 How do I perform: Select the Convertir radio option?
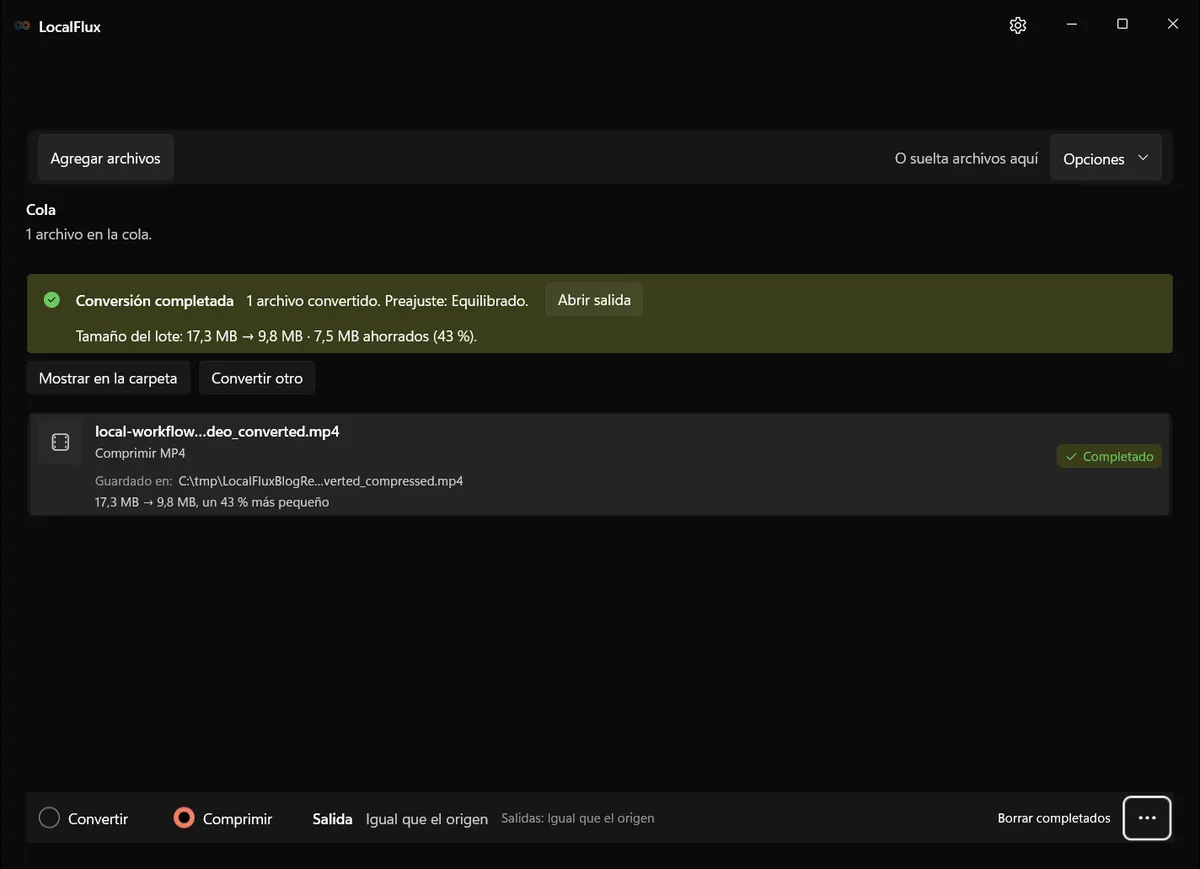click(84, 818)
